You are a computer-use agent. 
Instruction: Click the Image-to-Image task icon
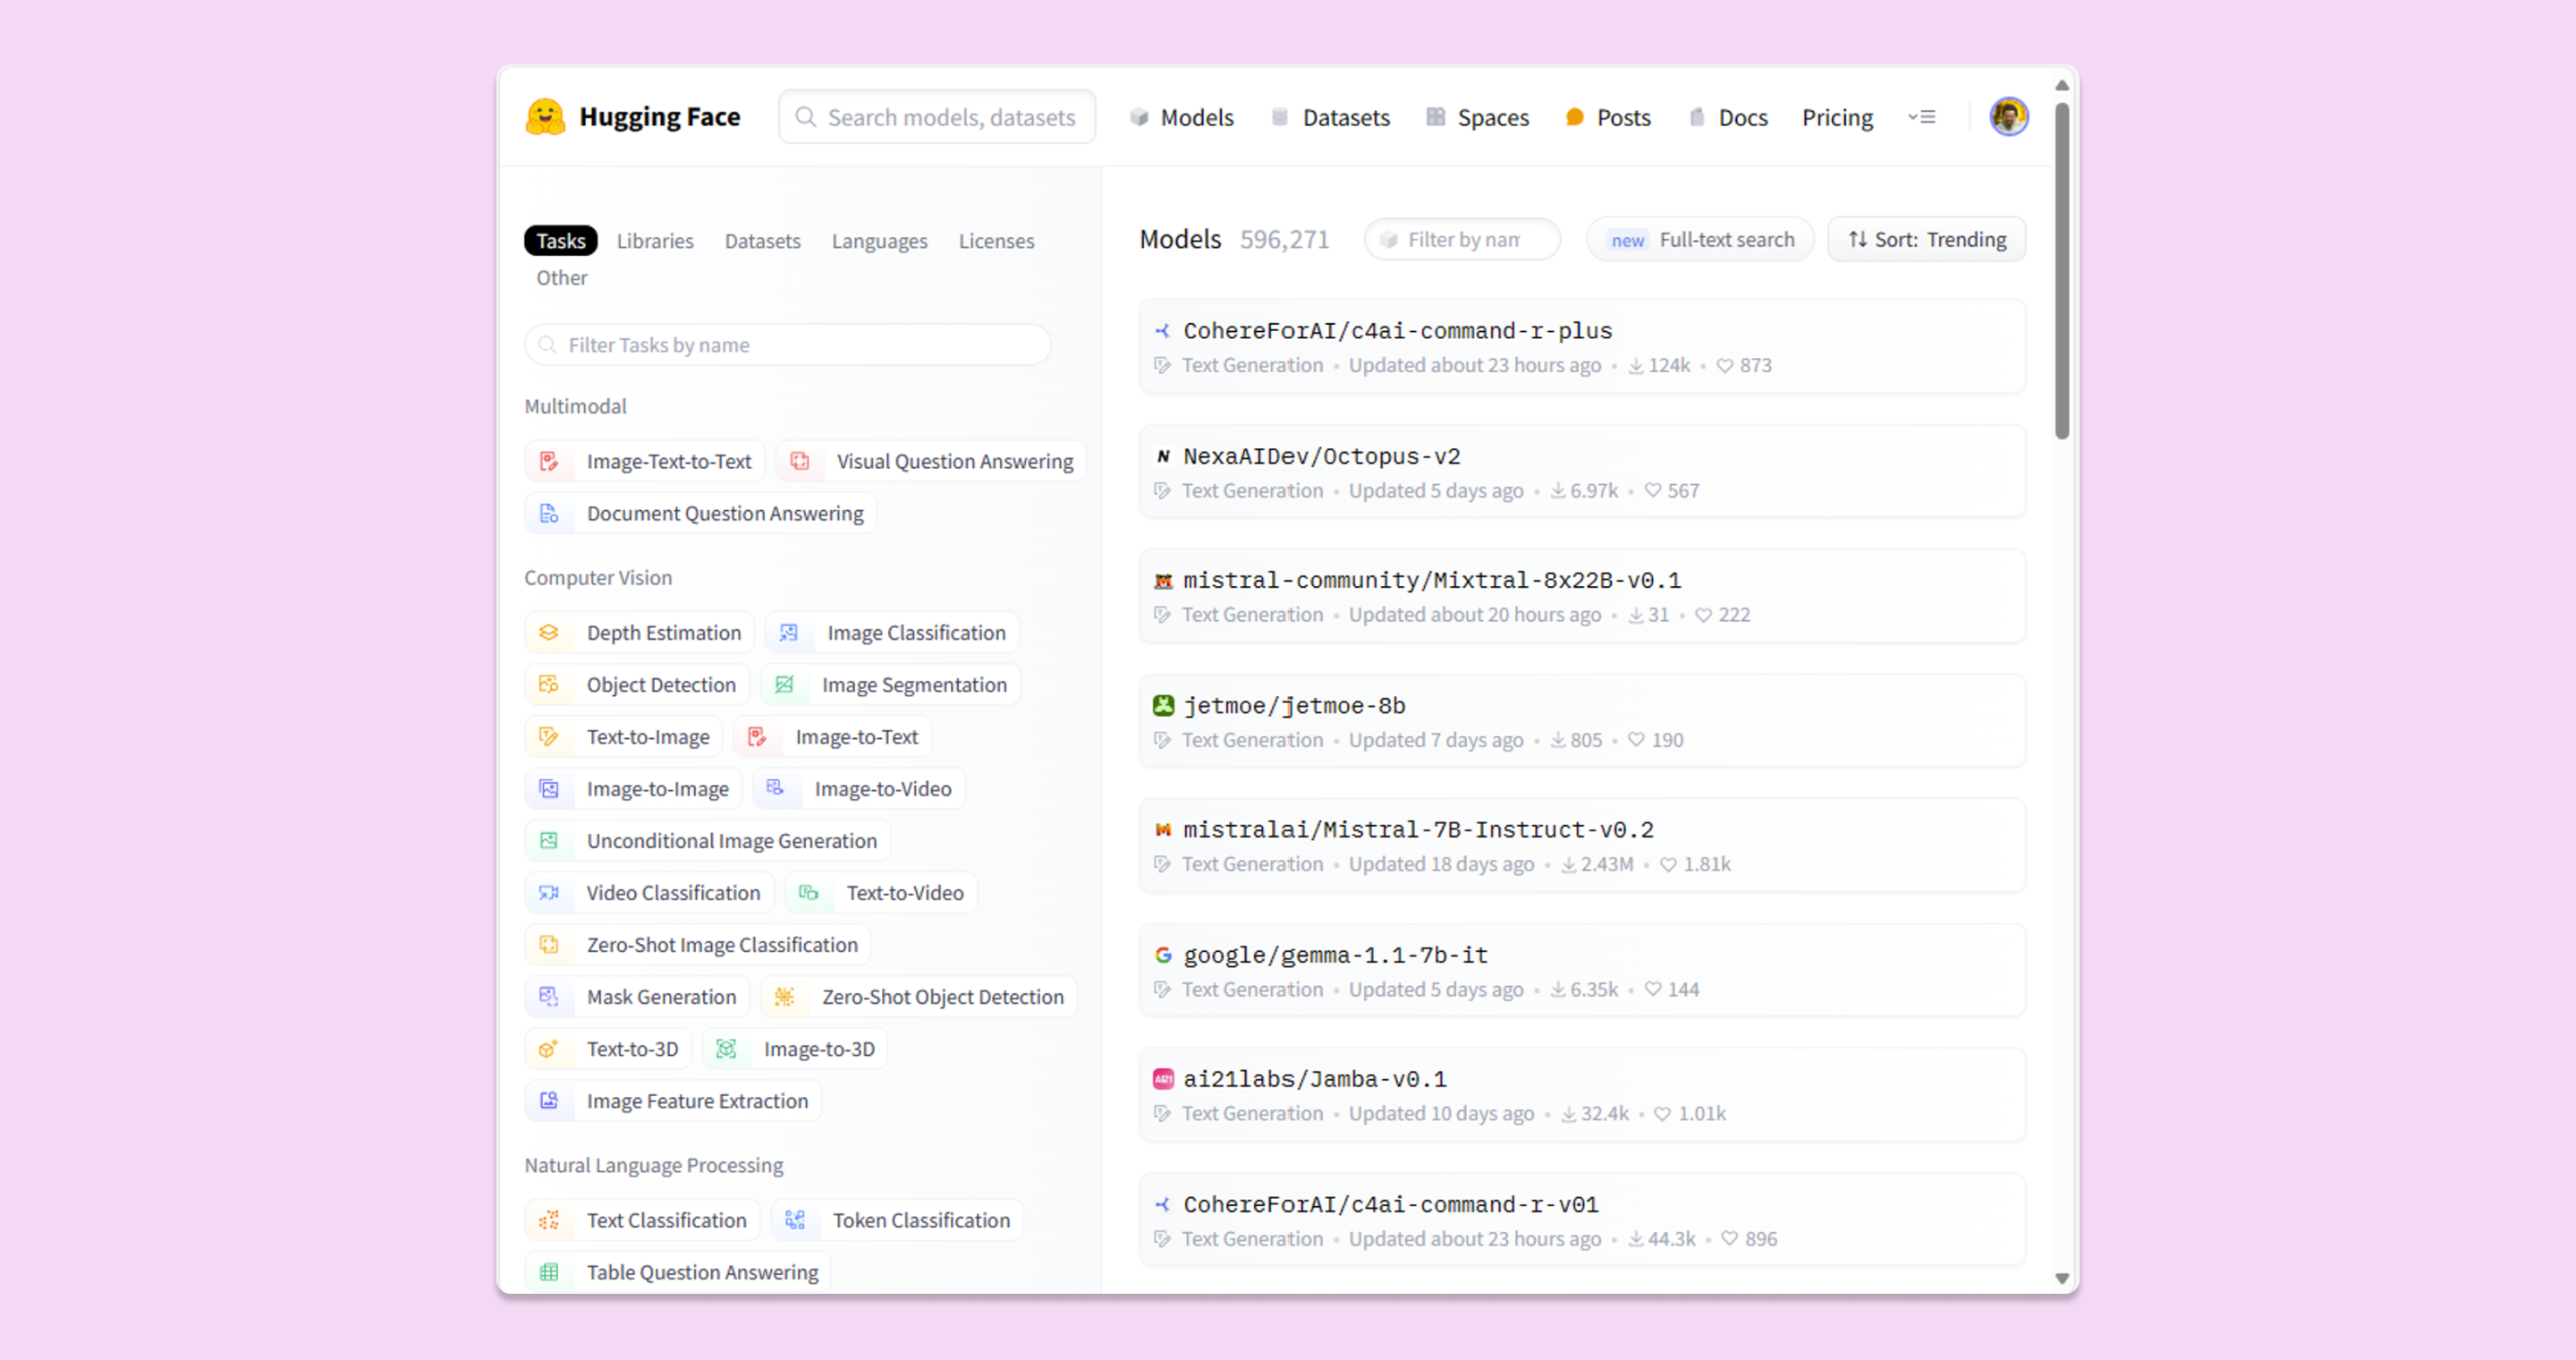point(549,789)
